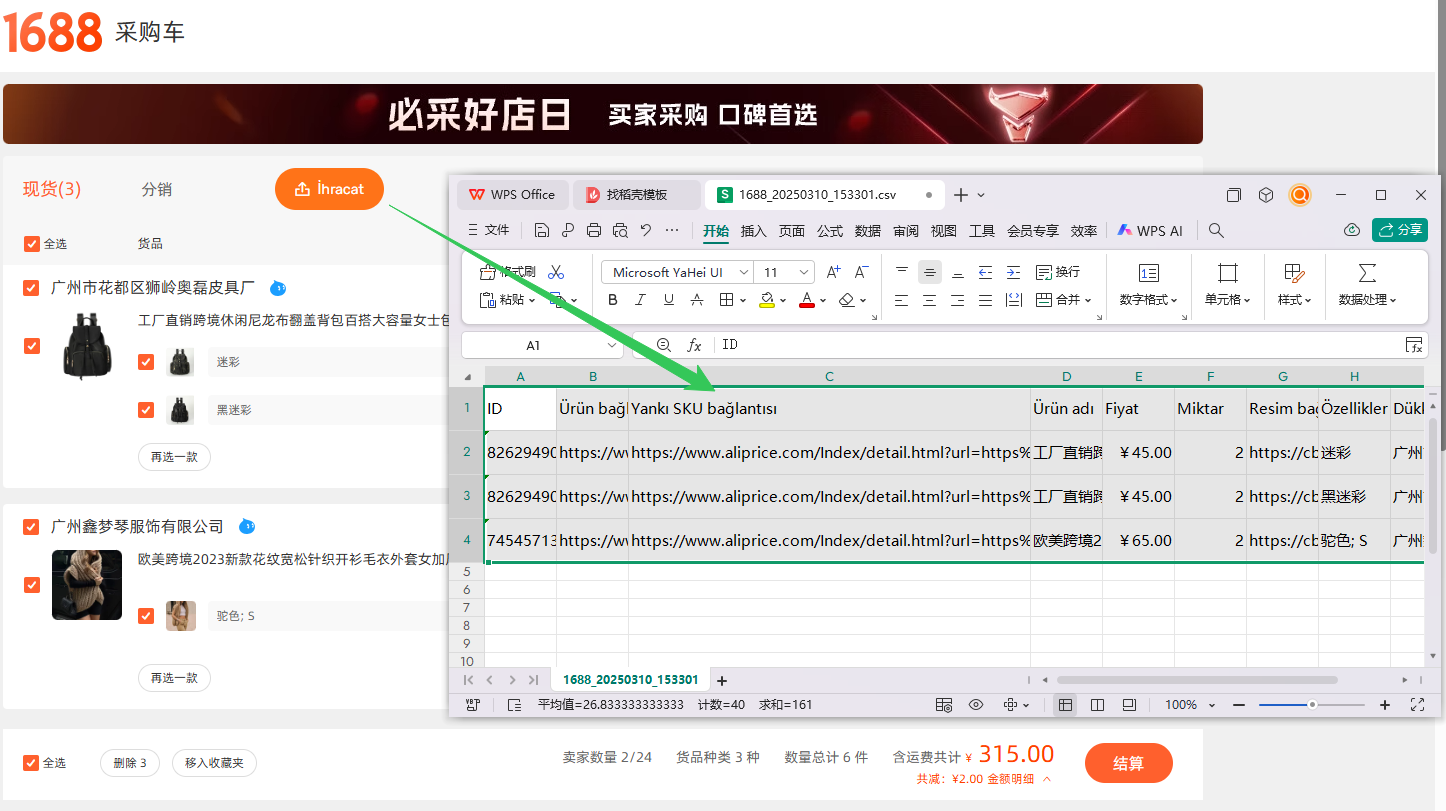Uncheck the 迷彩 variant checkbox
This screenshot has width=1446, height=811.
146,362
